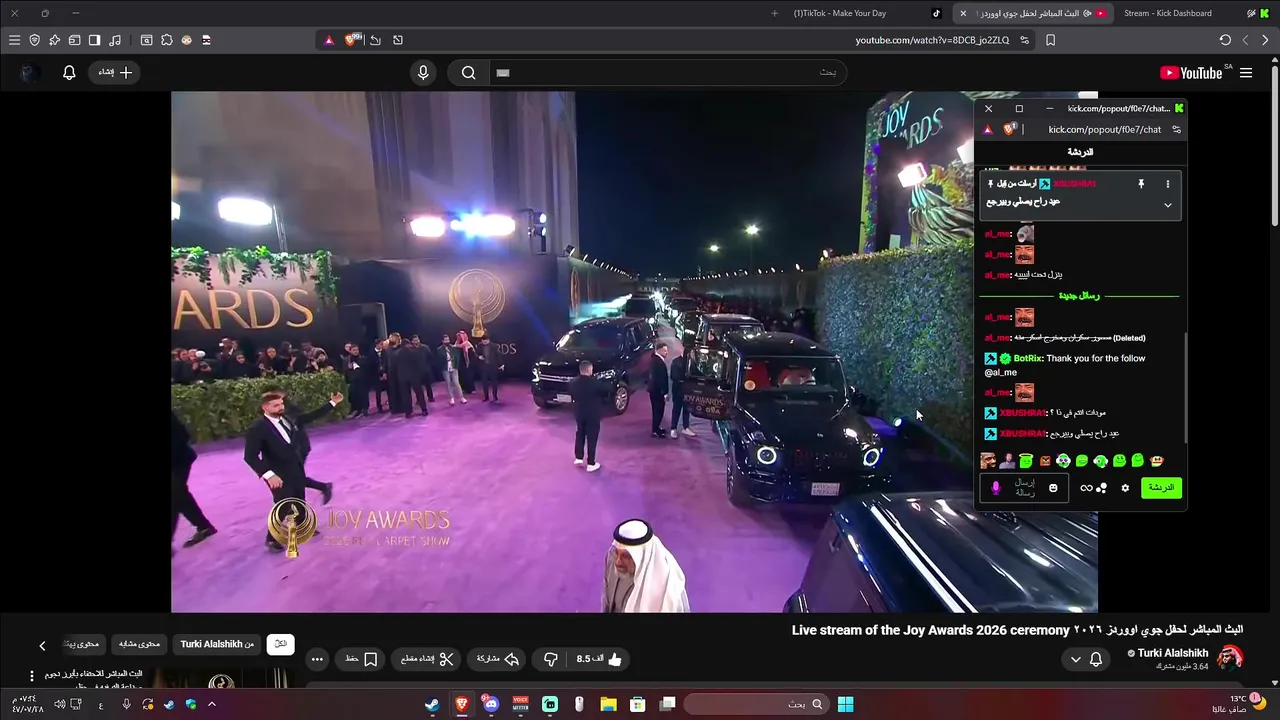Unpin the pinned chat message

click(x=1141, y=184)
